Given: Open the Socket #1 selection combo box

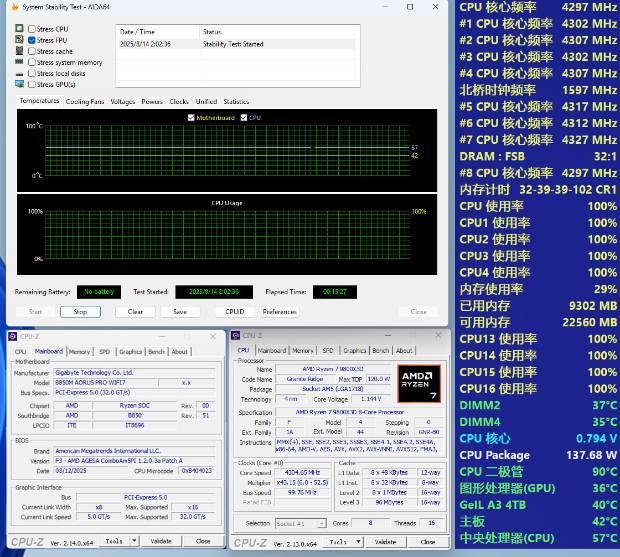Looking at the screenshot, I should [301, 523].
